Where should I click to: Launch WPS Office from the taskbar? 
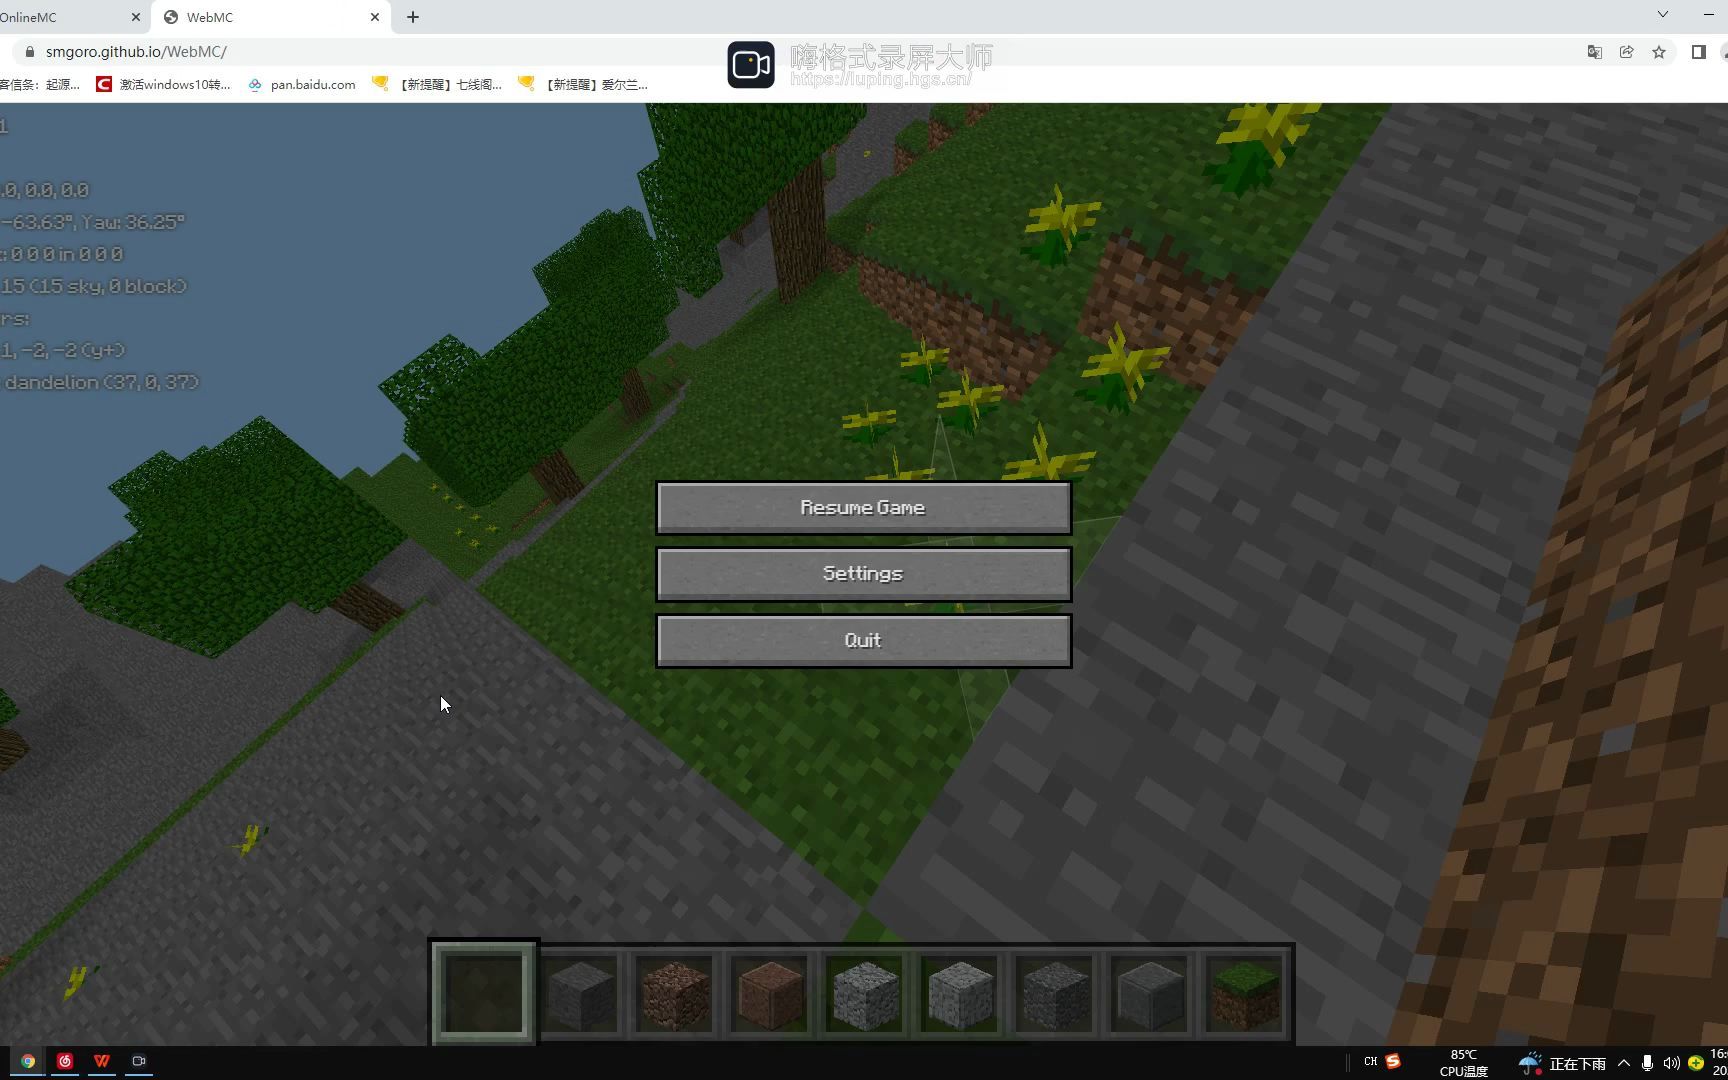pyautogui.click(x=101, y=1061)
